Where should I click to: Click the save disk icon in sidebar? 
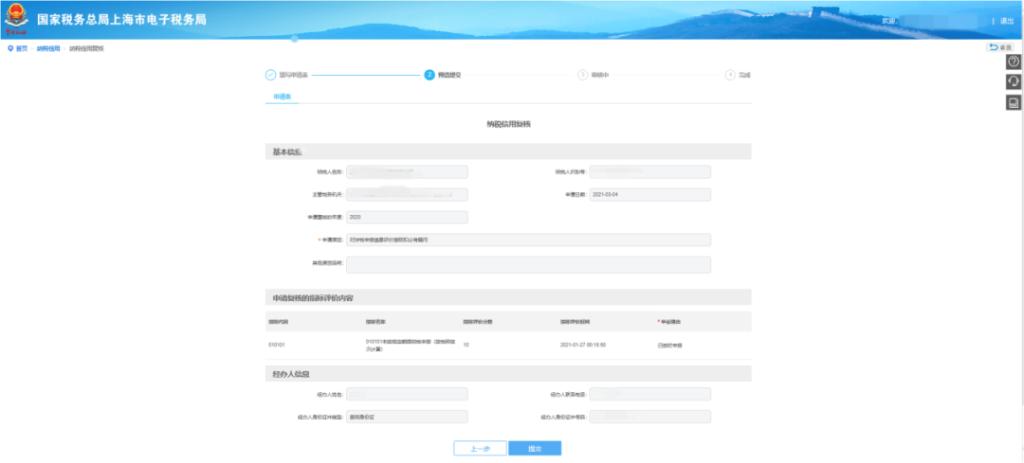[1013, 103]
